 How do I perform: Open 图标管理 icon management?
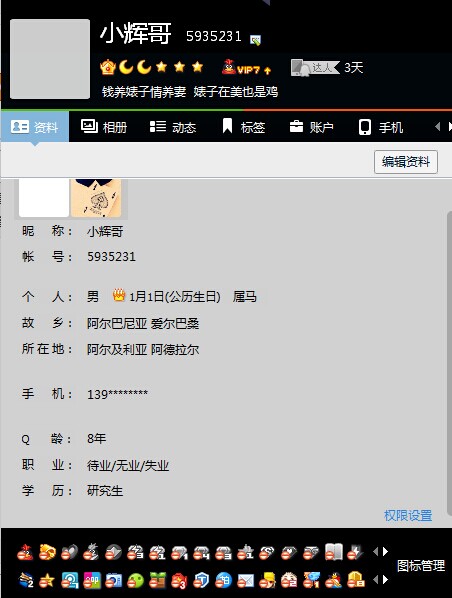421,565
